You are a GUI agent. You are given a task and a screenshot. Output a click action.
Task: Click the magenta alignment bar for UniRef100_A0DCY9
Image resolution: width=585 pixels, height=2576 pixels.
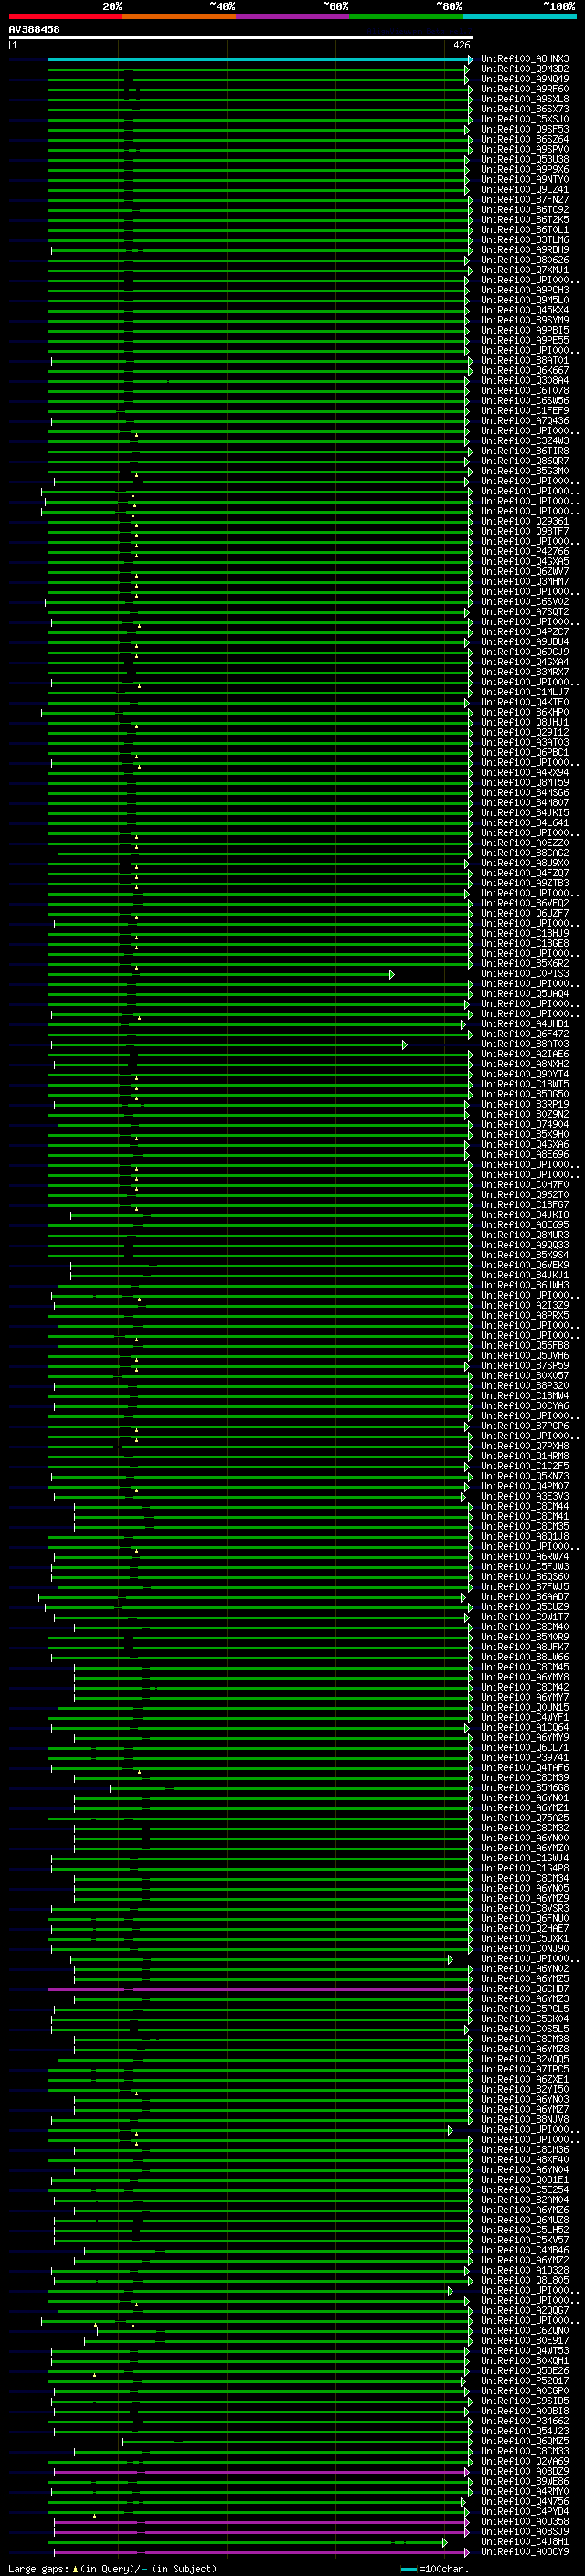pos(260,2551)
